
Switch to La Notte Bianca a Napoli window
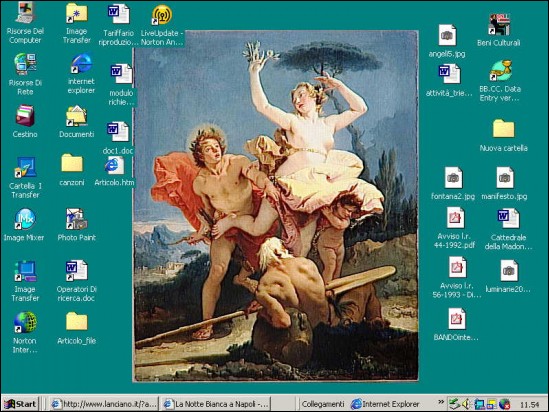pyautogui.click(x=217, y=404)
